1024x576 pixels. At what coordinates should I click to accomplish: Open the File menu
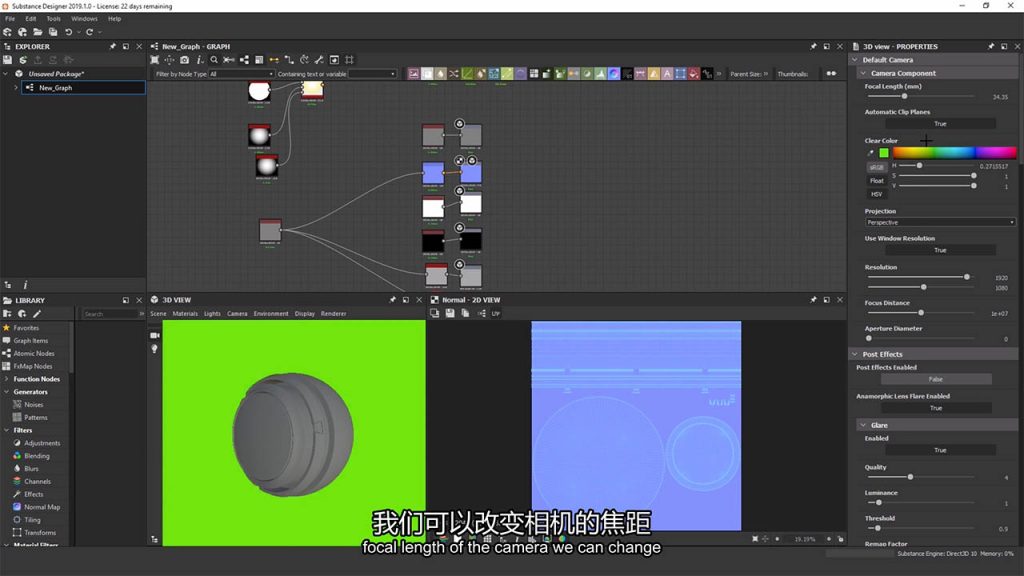[10, 19]
